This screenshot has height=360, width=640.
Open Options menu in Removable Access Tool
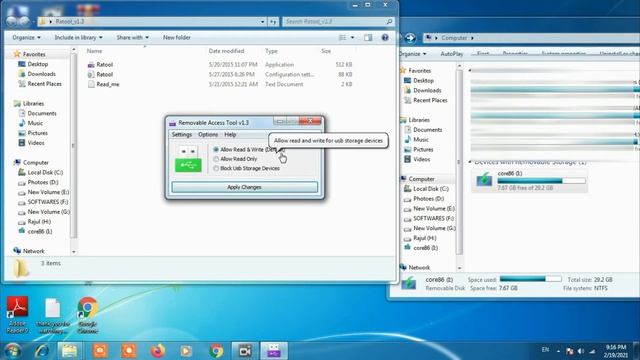click(208, 134)
